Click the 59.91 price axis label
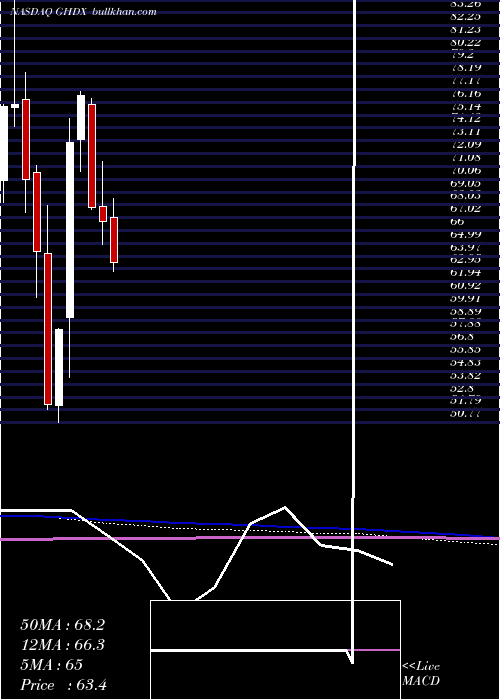This screenshot has height=700, width=500. (466, 298)
